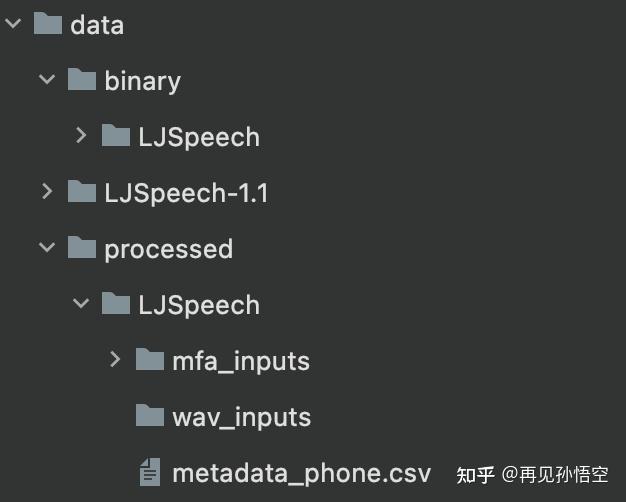Click the data folder icon

pyautogui.click(x=48, y=24)
